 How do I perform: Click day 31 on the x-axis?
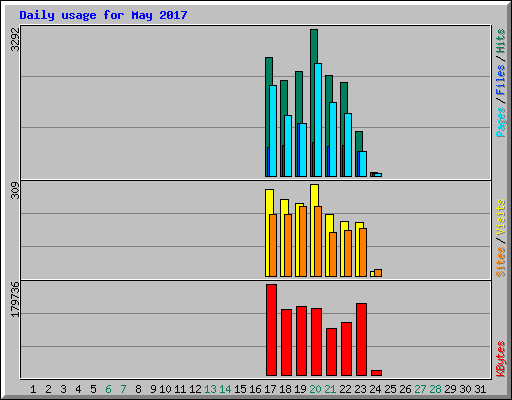pyautogui.click(x=480, y=389)
